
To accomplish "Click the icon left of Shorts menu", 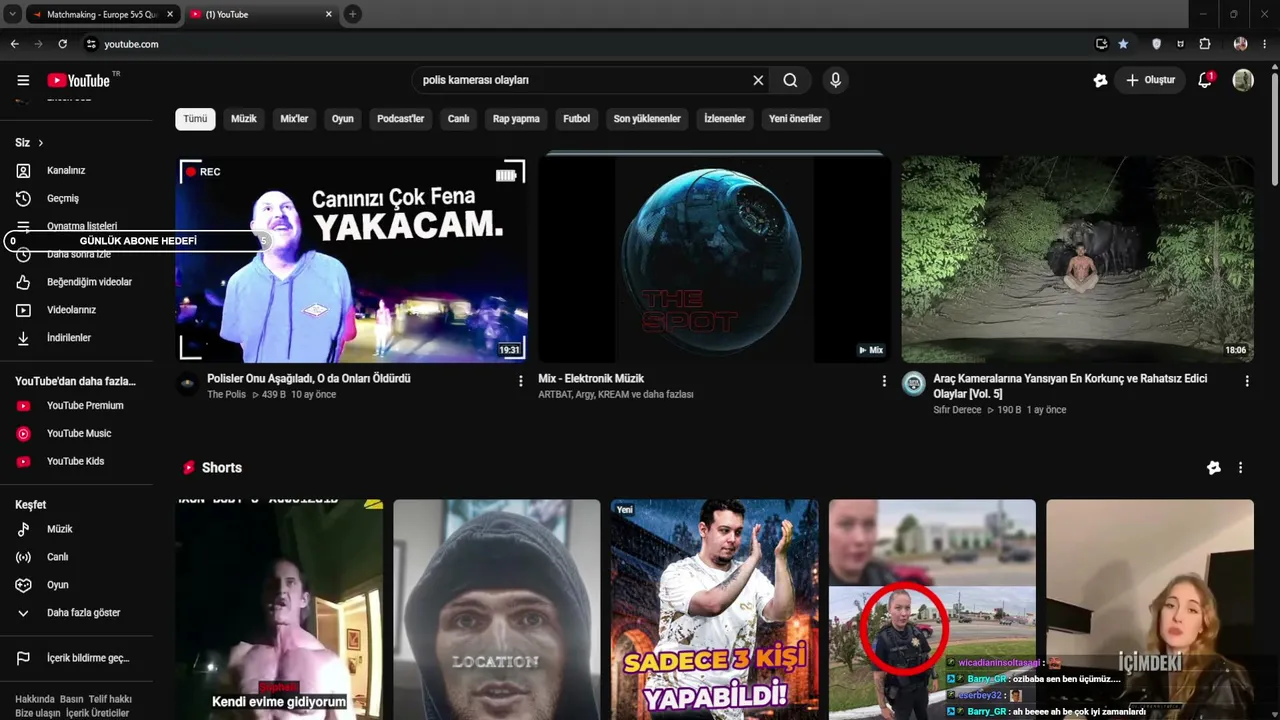I will pyautogui.click(x=1213, y=468).
